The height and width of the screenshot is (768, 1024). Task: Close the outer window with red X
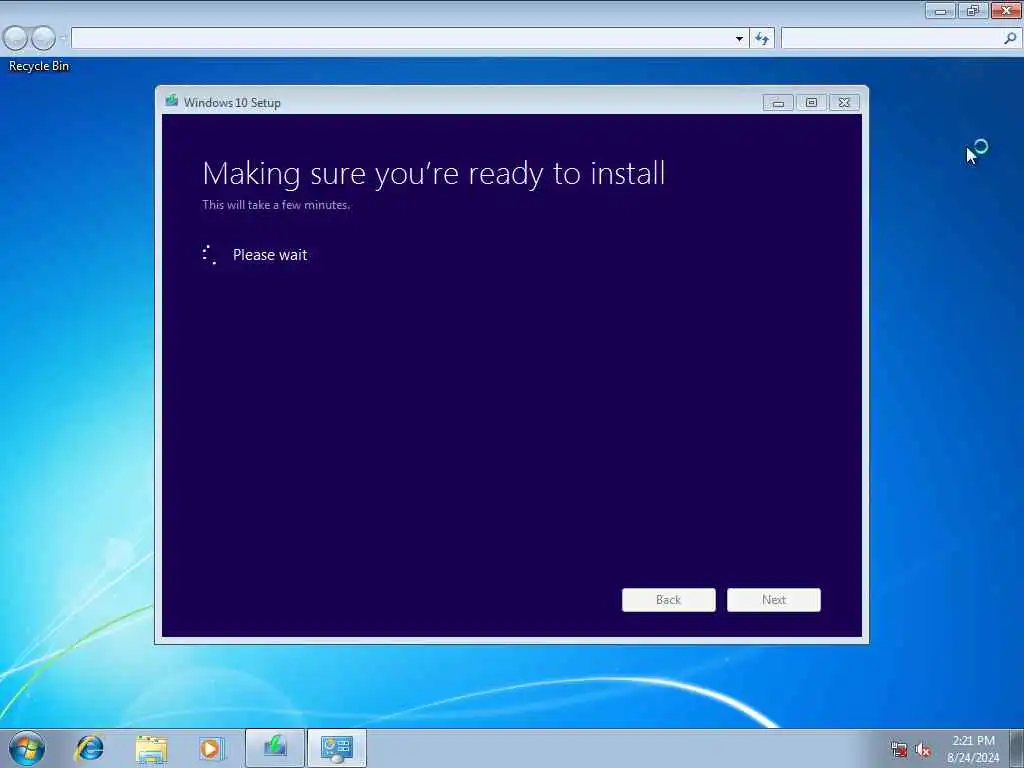[x=1006, y=10]
